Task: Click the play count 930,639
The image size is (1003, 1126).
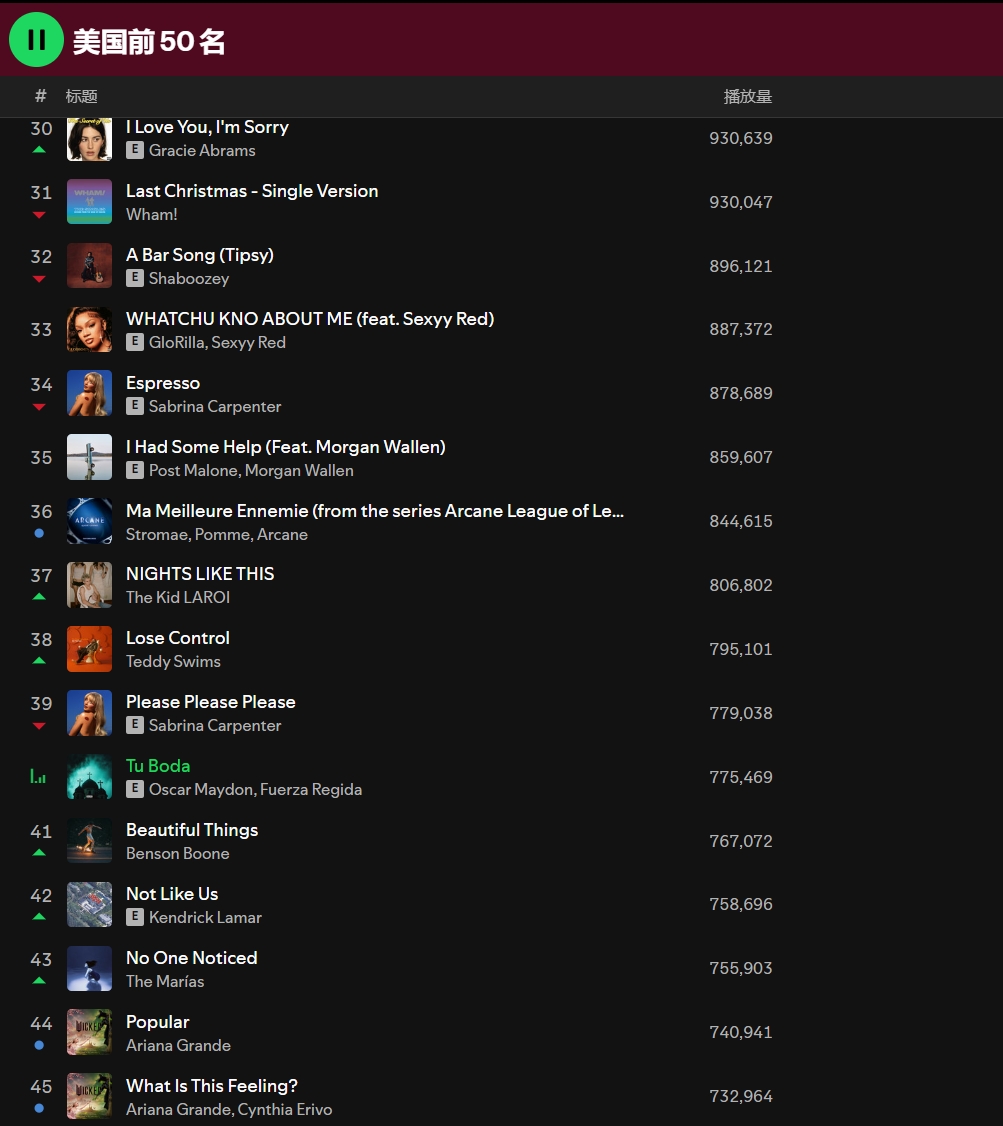Action: tap(741, 138)
